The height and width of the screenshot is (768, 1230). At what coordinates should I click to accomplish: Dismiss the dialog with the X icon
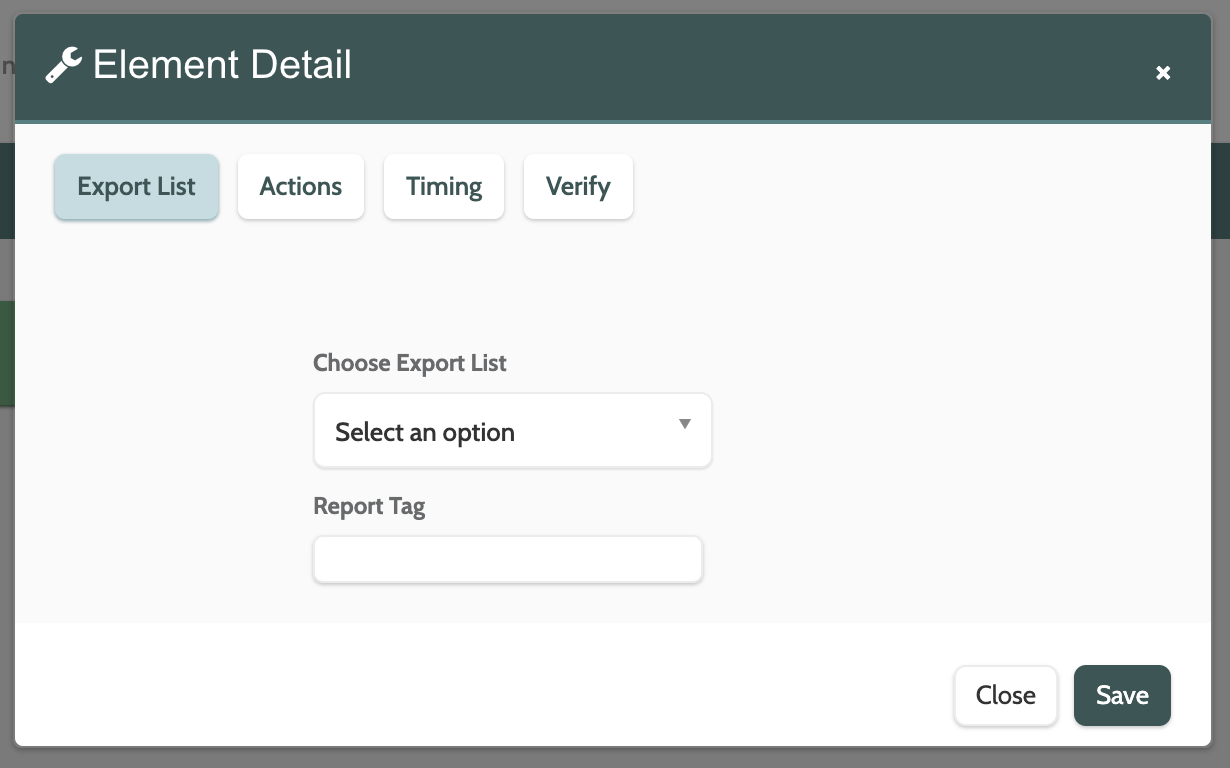click(x=1163, y=73)
